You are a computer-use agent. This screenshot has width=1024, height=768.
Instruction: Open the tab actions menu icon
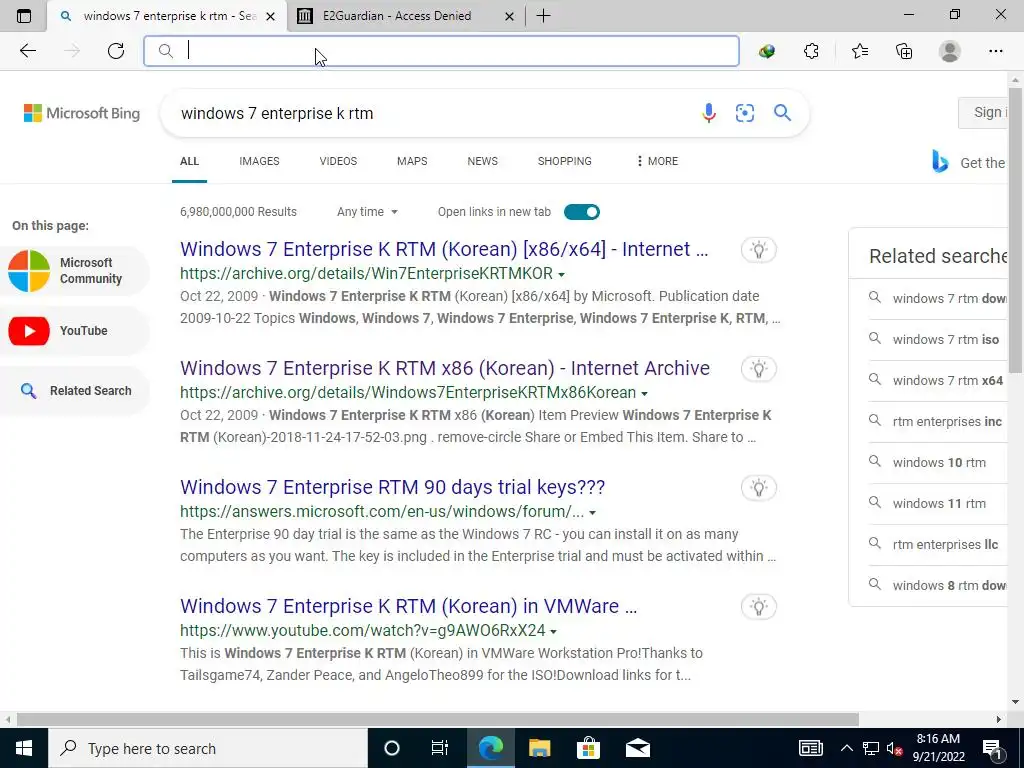(x=24, y=16)
